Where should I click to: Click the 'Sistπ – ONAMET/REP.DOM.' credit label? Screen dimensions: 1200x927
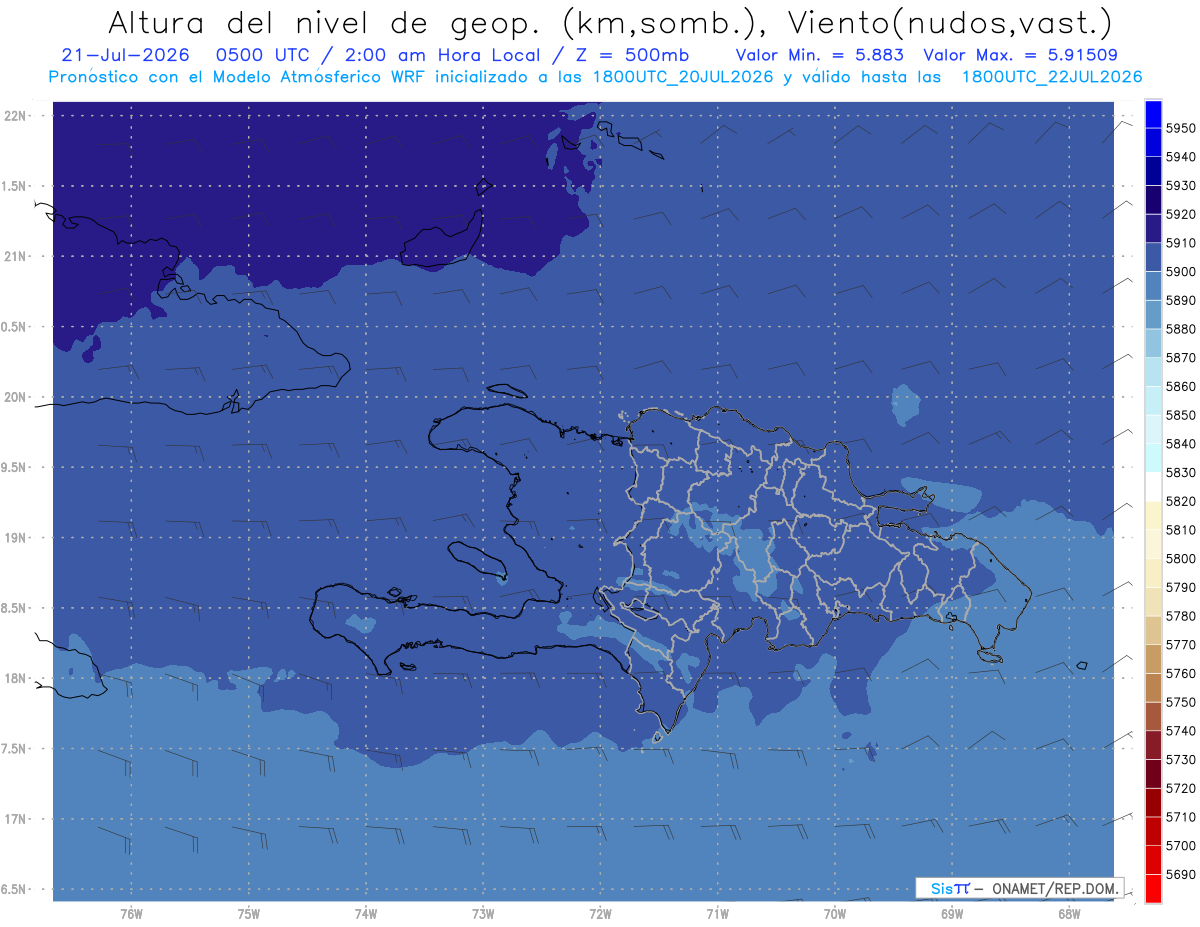(1019, 888)
